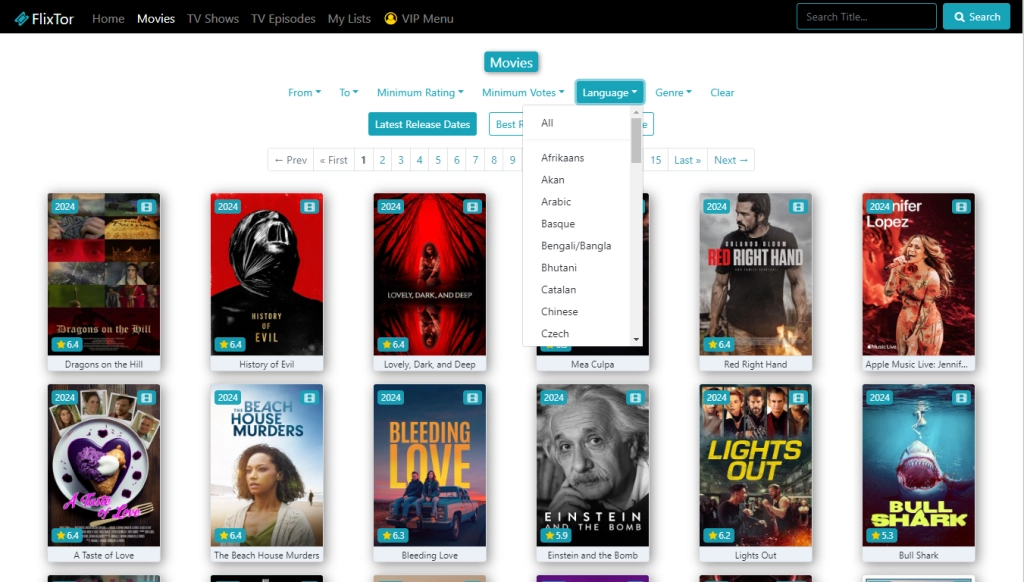Image resolution: width=1024 pixels, height=582 pixels.
Task: Open The Beach House Murders title link
Action: [266, 555]
